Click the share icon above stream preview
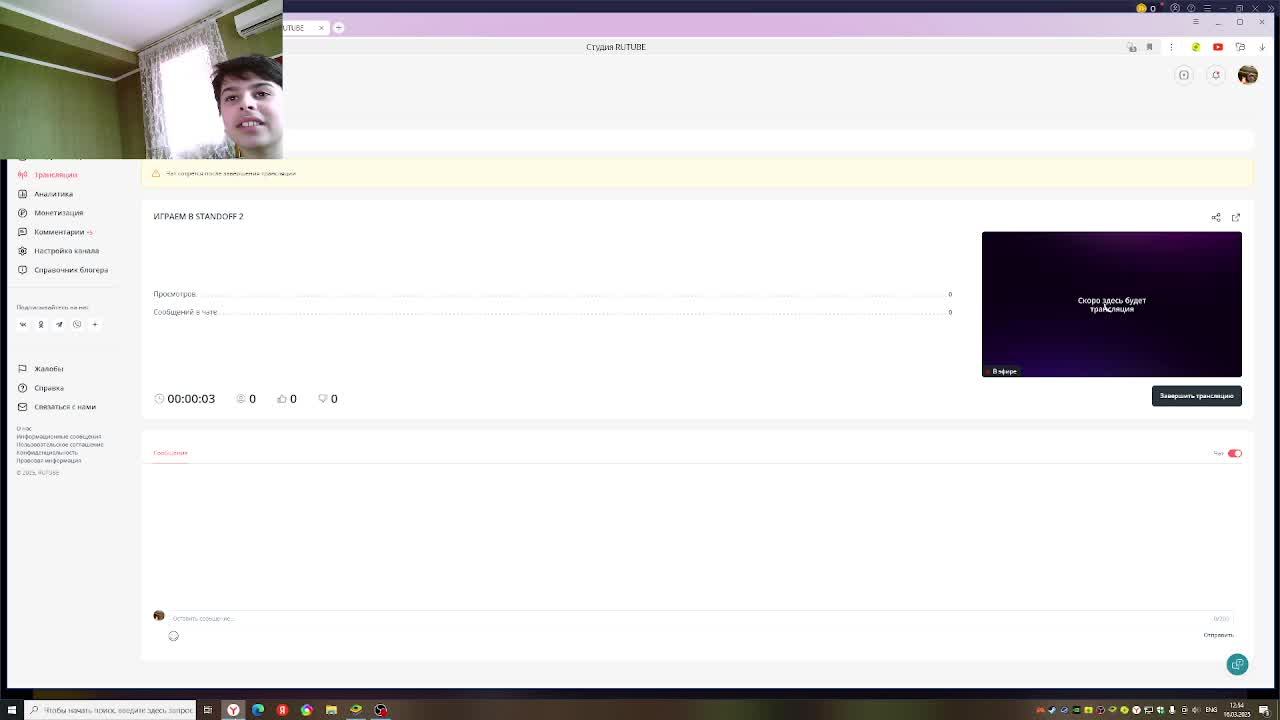This screenshot has width=1280, height=720. pyautogui.click(x=1216, y=217)
